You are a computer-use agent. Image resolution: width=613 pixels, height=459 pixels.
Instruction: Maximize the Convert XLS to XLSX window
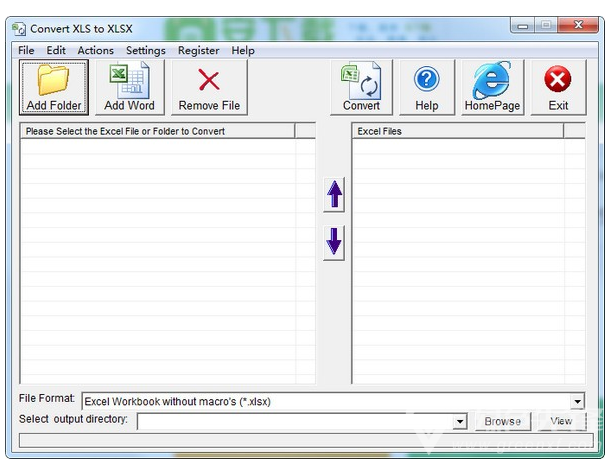pyautogui.click(x=546, y=26)
